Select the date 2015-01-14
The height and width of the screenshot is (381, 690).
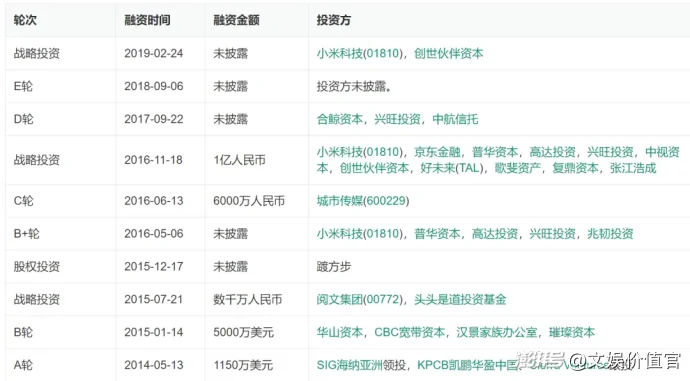point(154,332)
